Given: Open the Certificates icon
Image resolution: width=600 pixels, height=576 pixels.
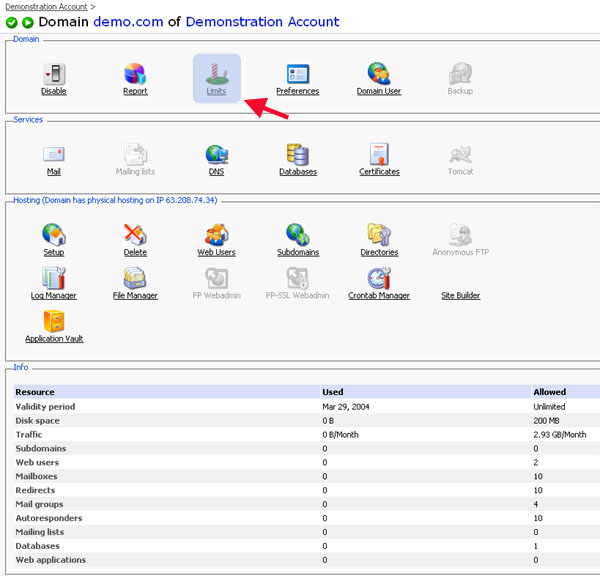Looking at the screenshot, I should pyautogui.click(x=379, y=154).
